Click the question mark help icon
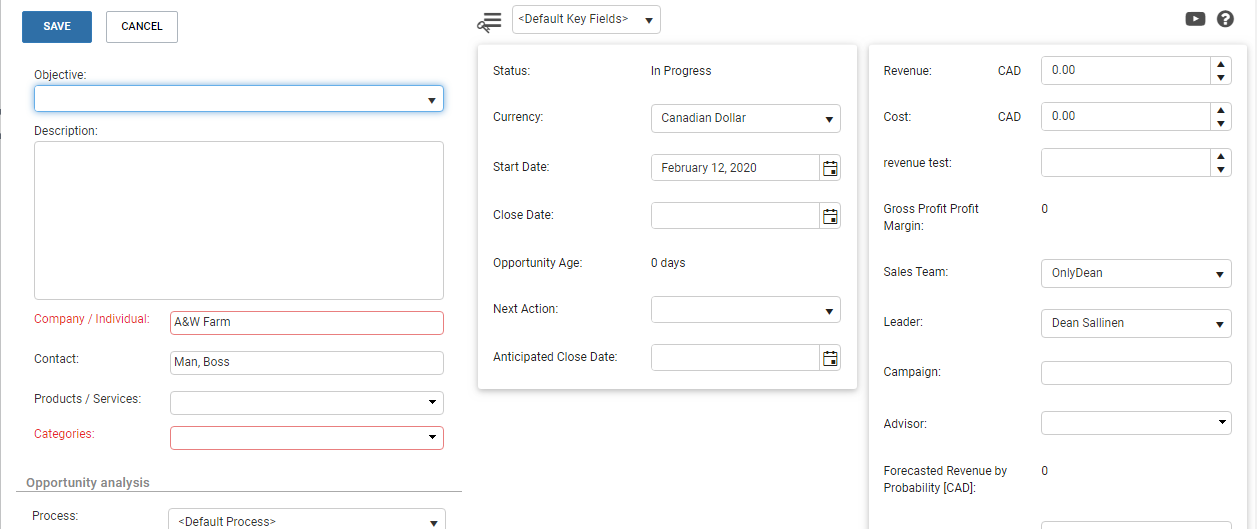Viewport: 1257px width, 529px height. 1225,18
